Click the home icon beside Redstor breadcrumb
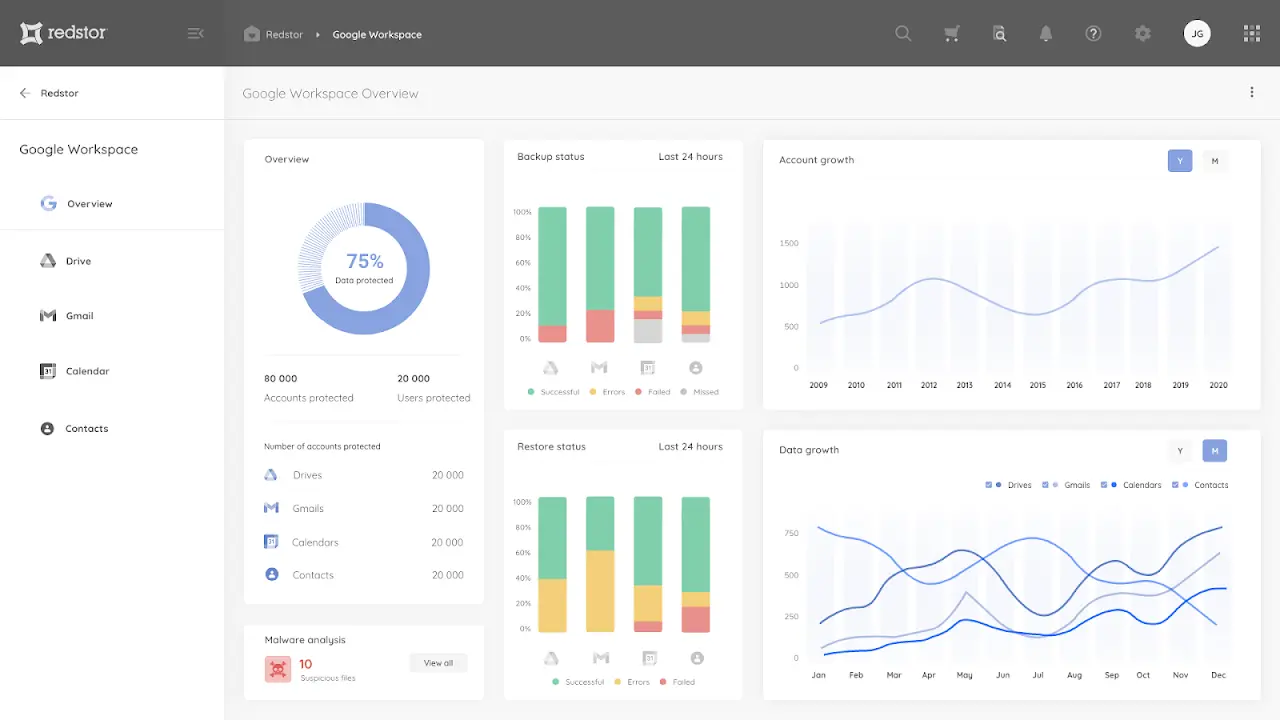The height and width of the screenshot is (720, 1280). pyautogui.click(x=252, y=34)
